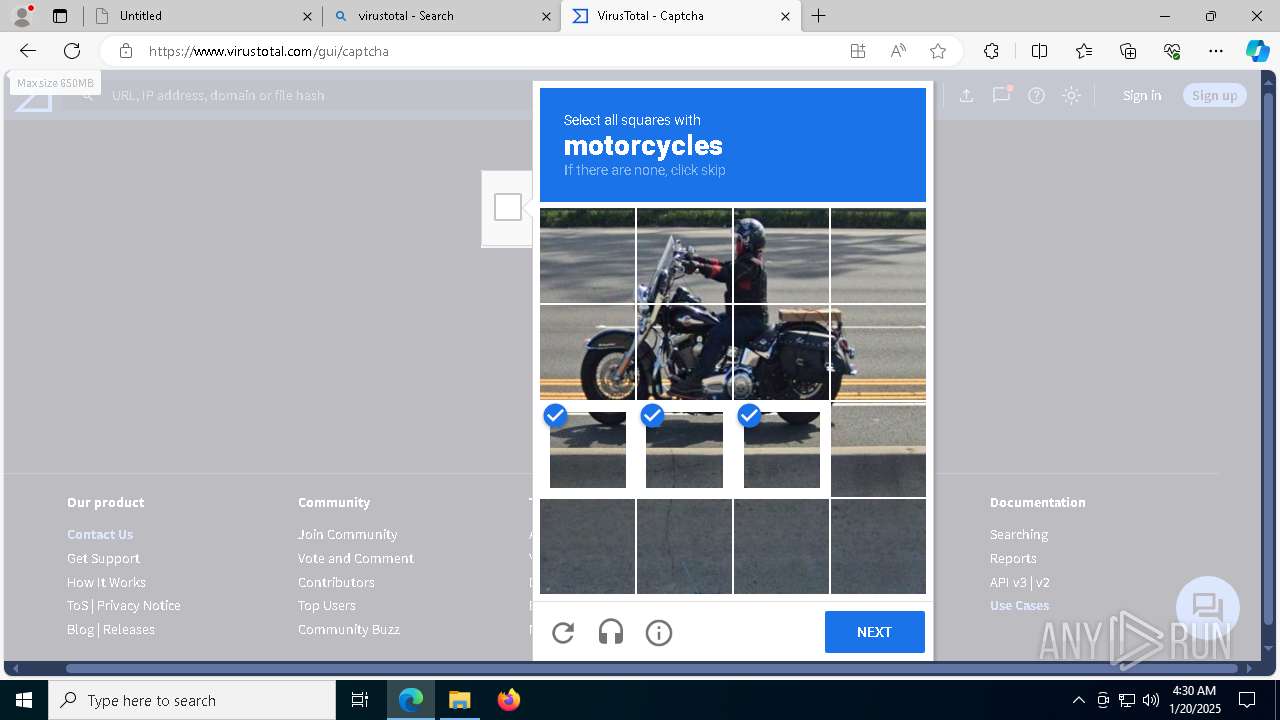This screenshot has width=1280, height=720.
Task: Open the horizontal page scrollbar
Action: point(652,668)
